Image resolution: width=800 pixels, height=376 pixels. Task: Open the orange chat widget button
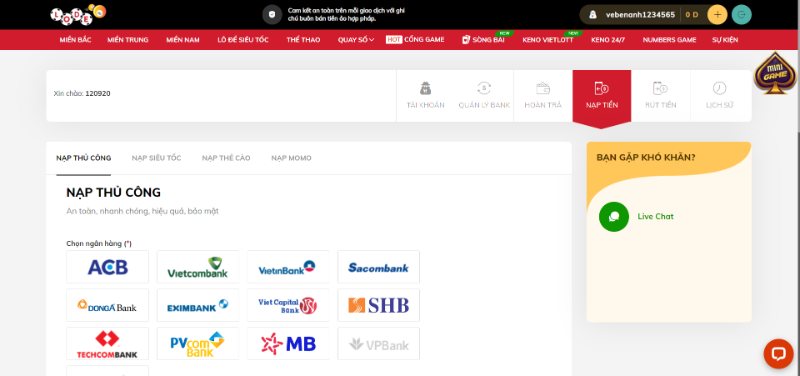tap(778, 354)
